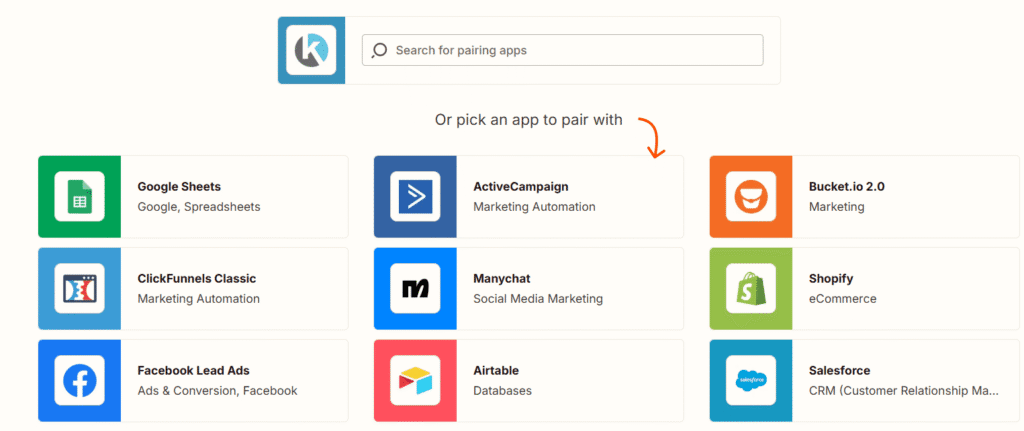This screenshot has width=1024, height=431.
Task: Open the Google Sheets app name link
Action: pyautogui.click(x=179, y=187)
